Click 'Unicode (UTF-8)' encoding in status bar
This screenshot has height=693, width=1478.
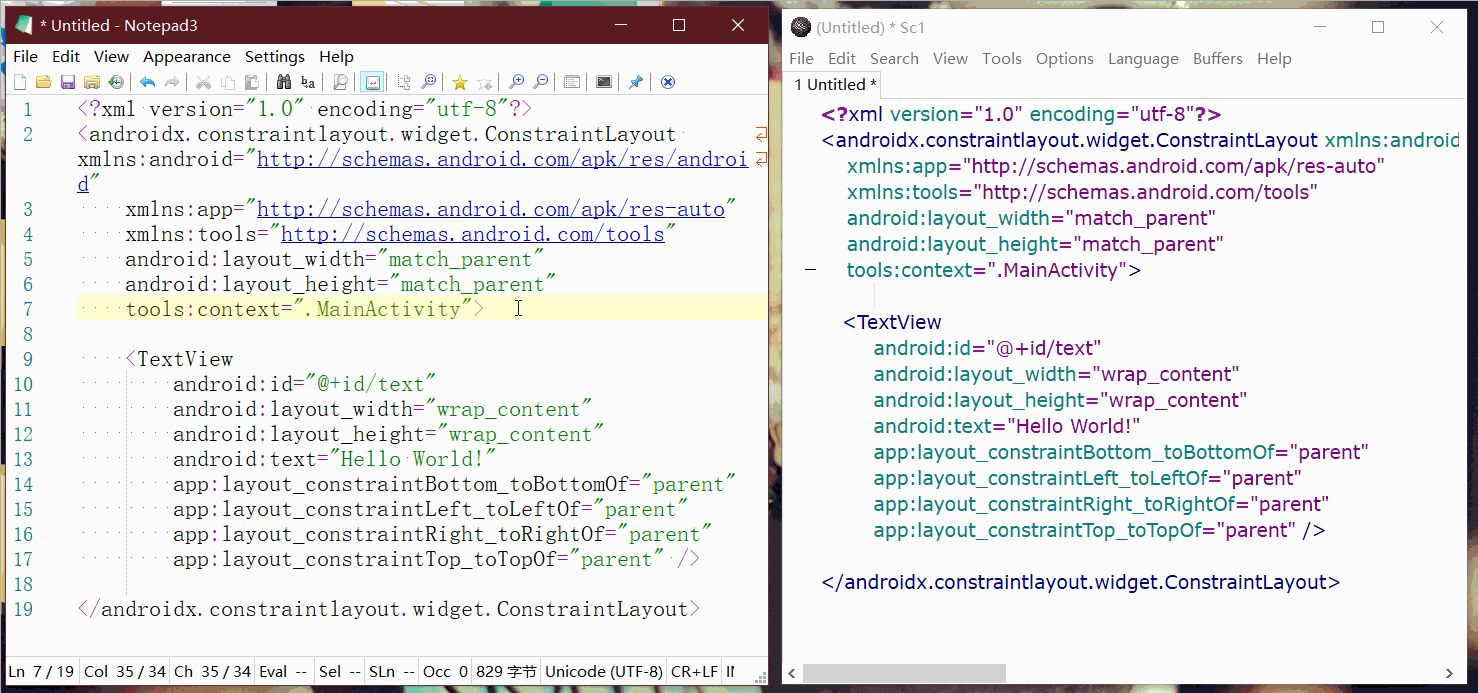coord(603,672)
